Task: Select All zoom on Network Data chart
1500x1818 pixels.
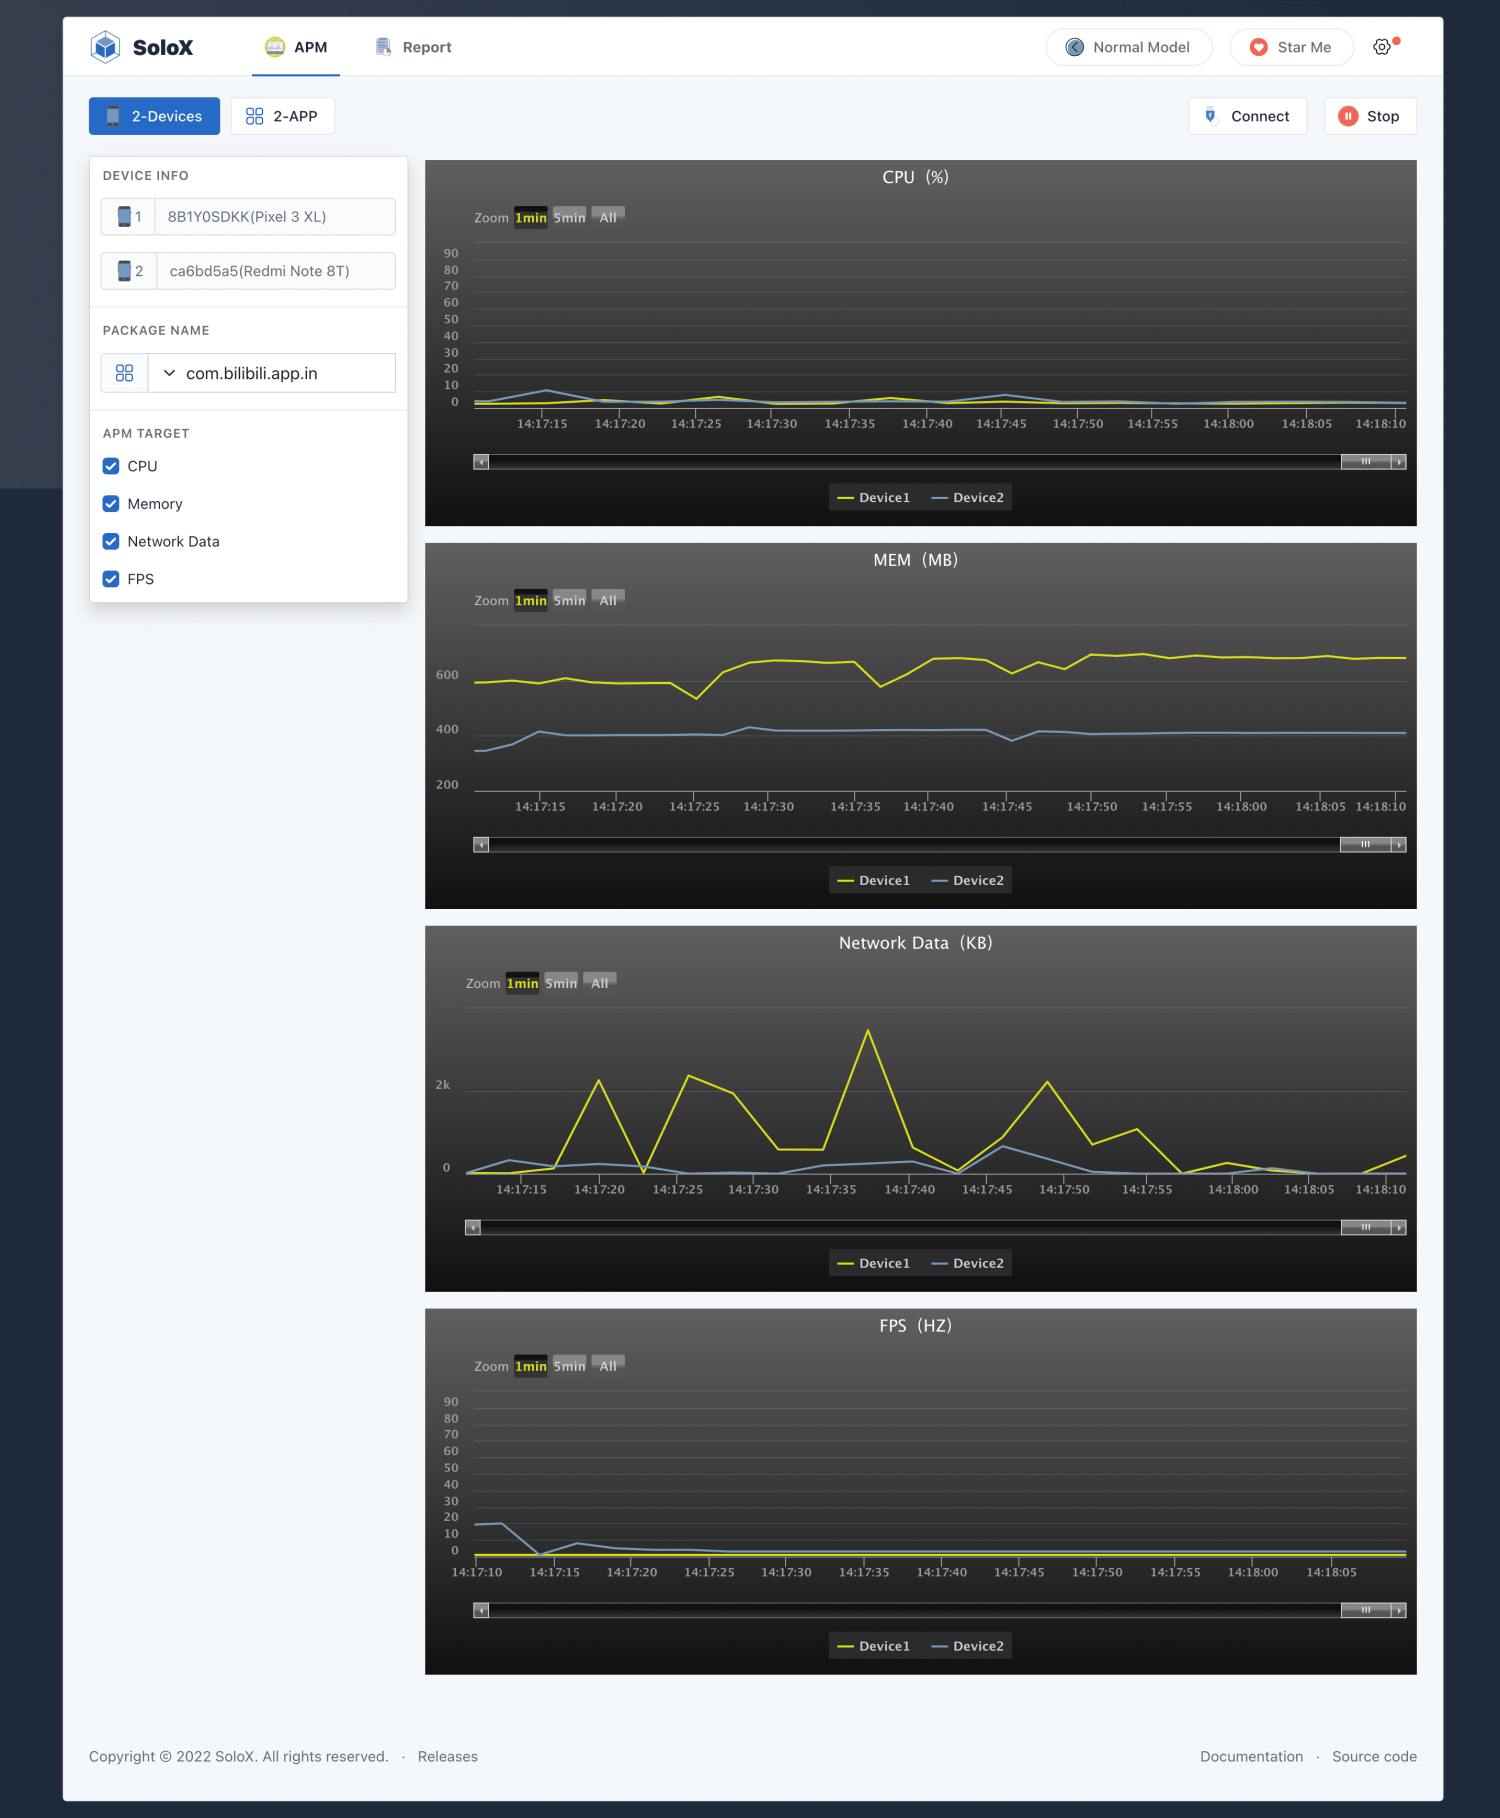Action: click(x=600, y=983)
